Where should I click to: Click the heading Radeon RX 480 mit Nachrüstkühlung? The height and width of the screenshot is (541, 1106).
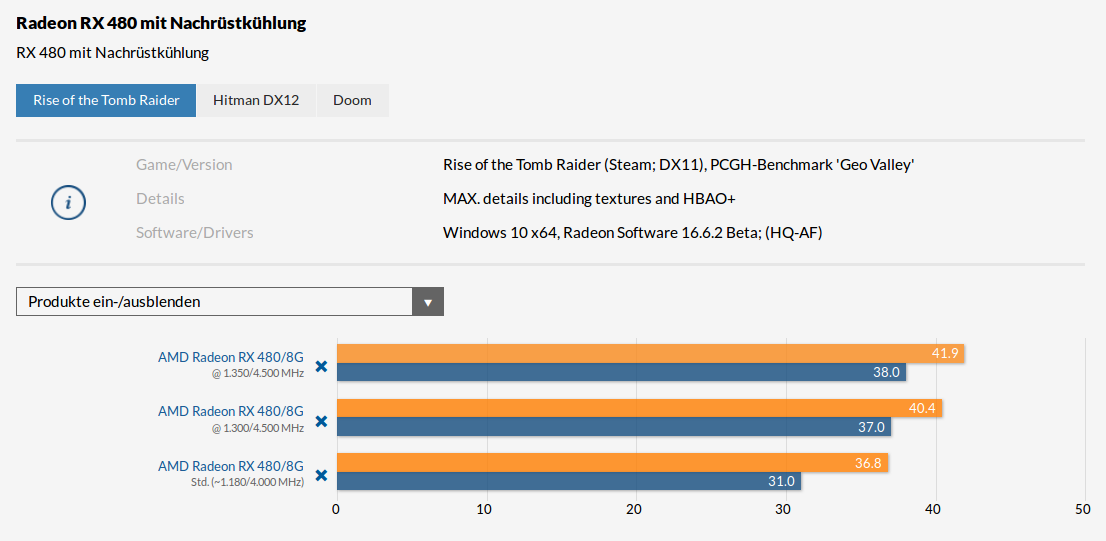click(161, 23)
